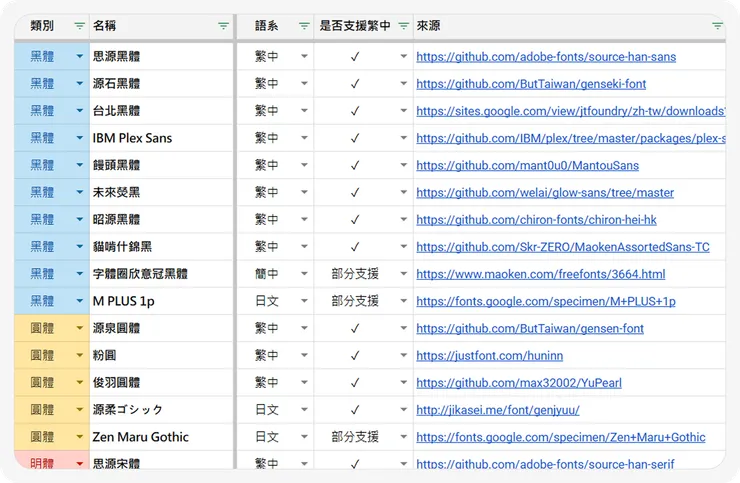
Task: Open the filter icon for 名稱 column
Action: pyautogui.click(x=223, y=25)
